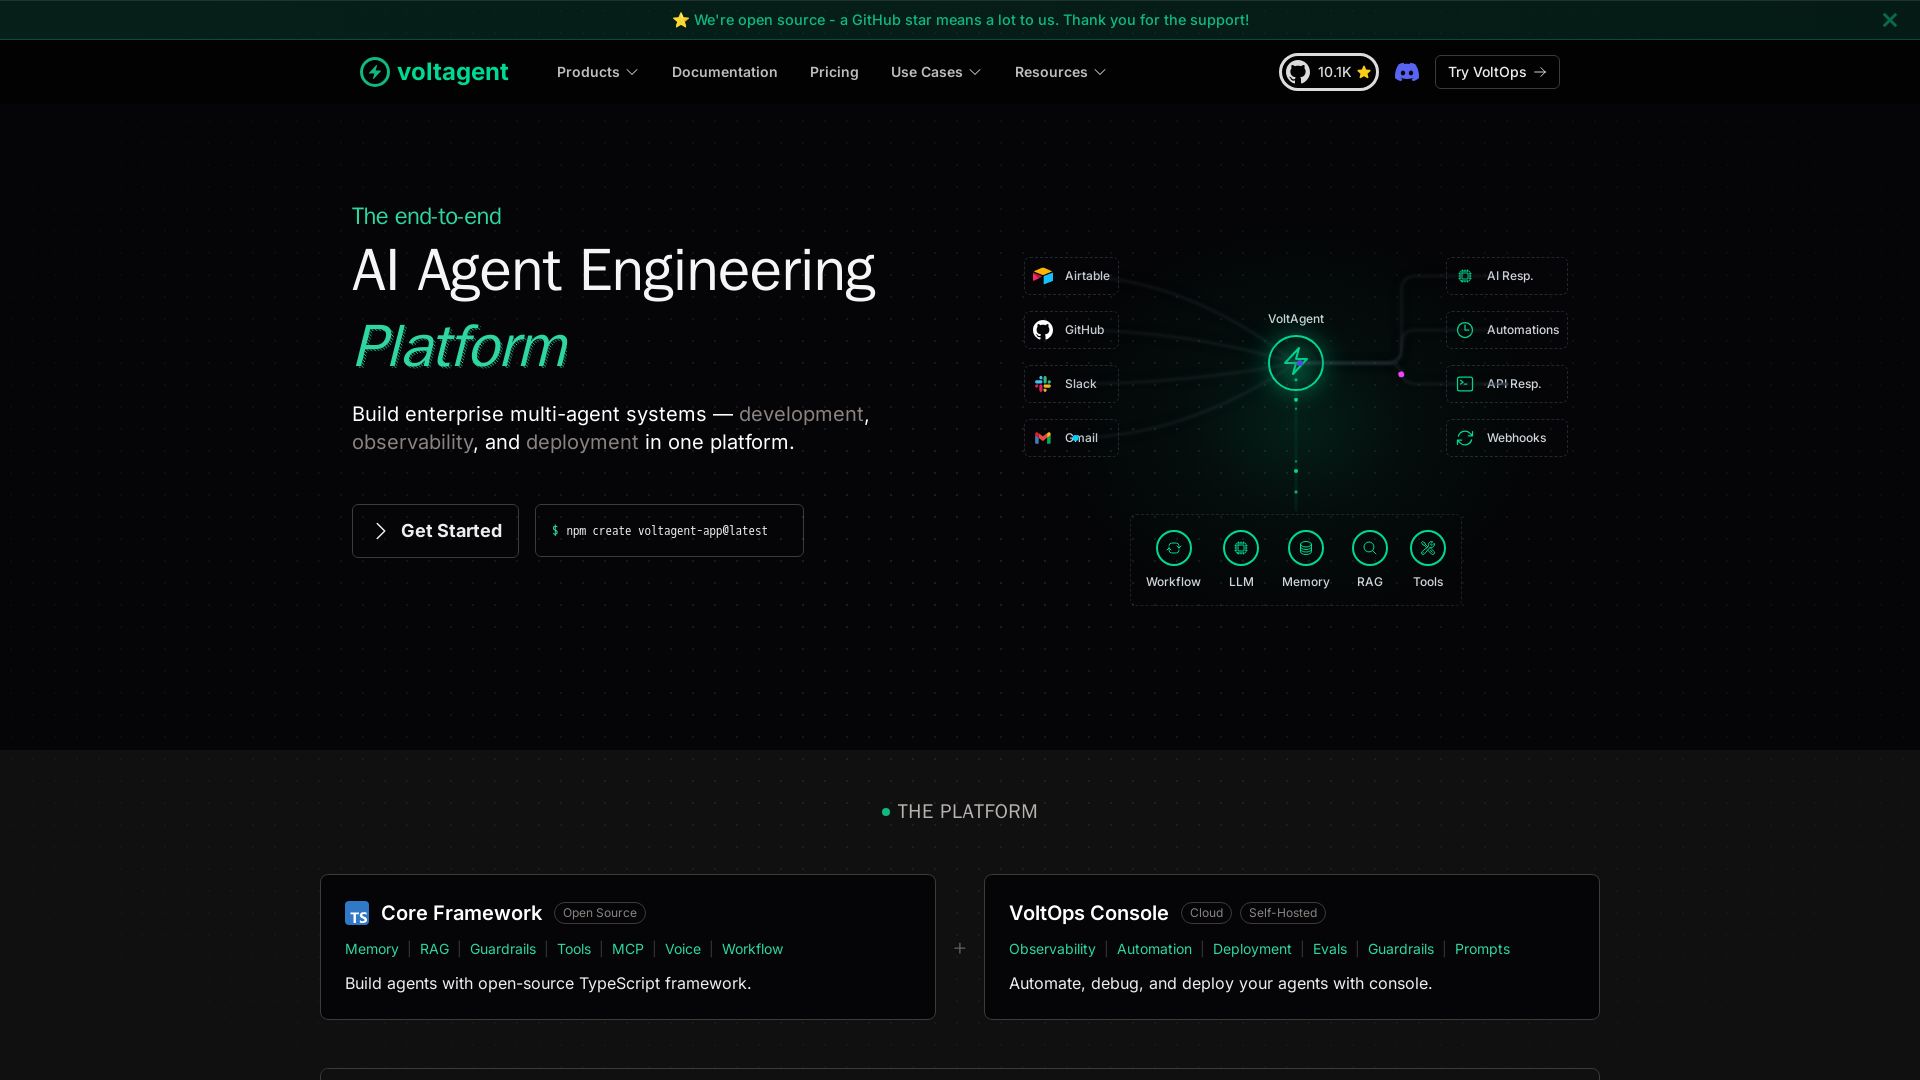Image resolution: width=1920 pixels, height=1080 pixels.
Task: Open the Guardrails link under Core Framework
Action: (x=503, y=949)
